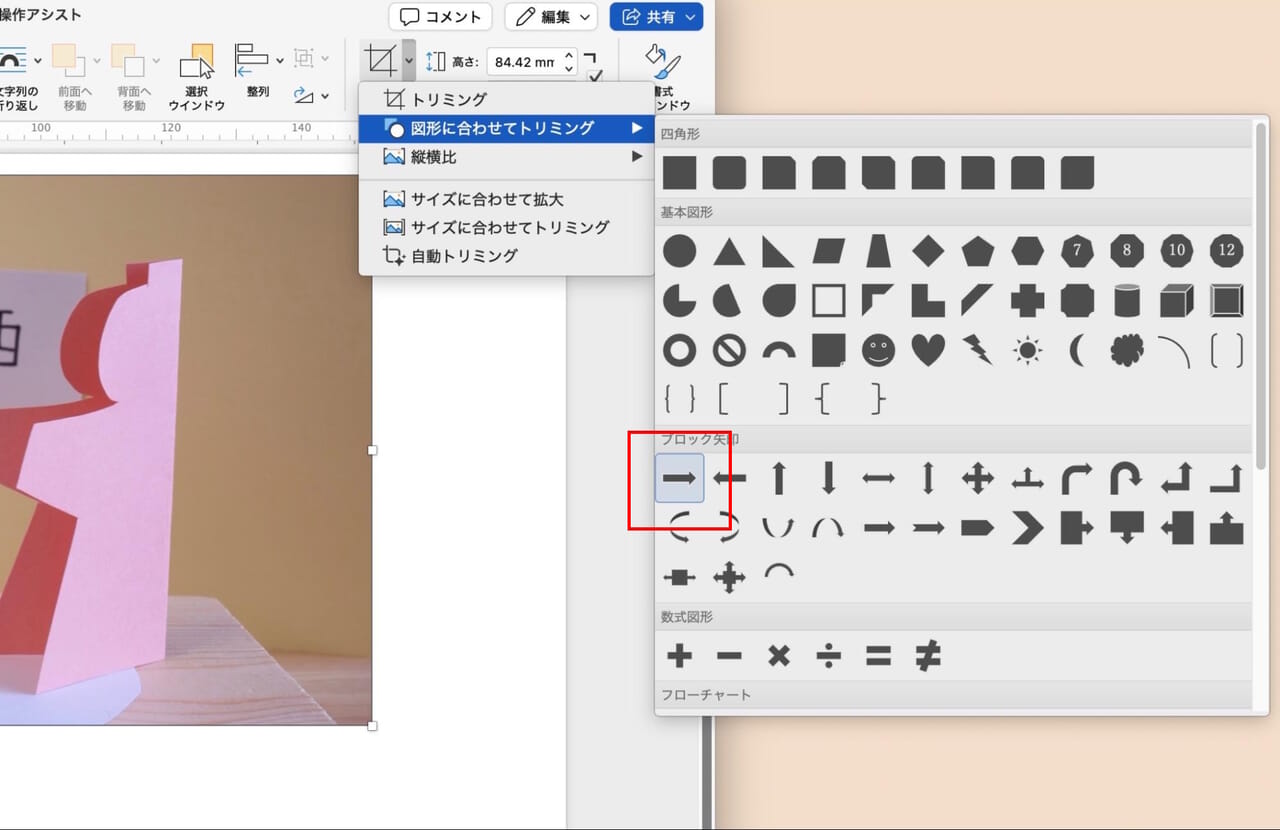Choose the heart shape for cropping
This screenshot has height=830, width=1280.
[928, 351]
